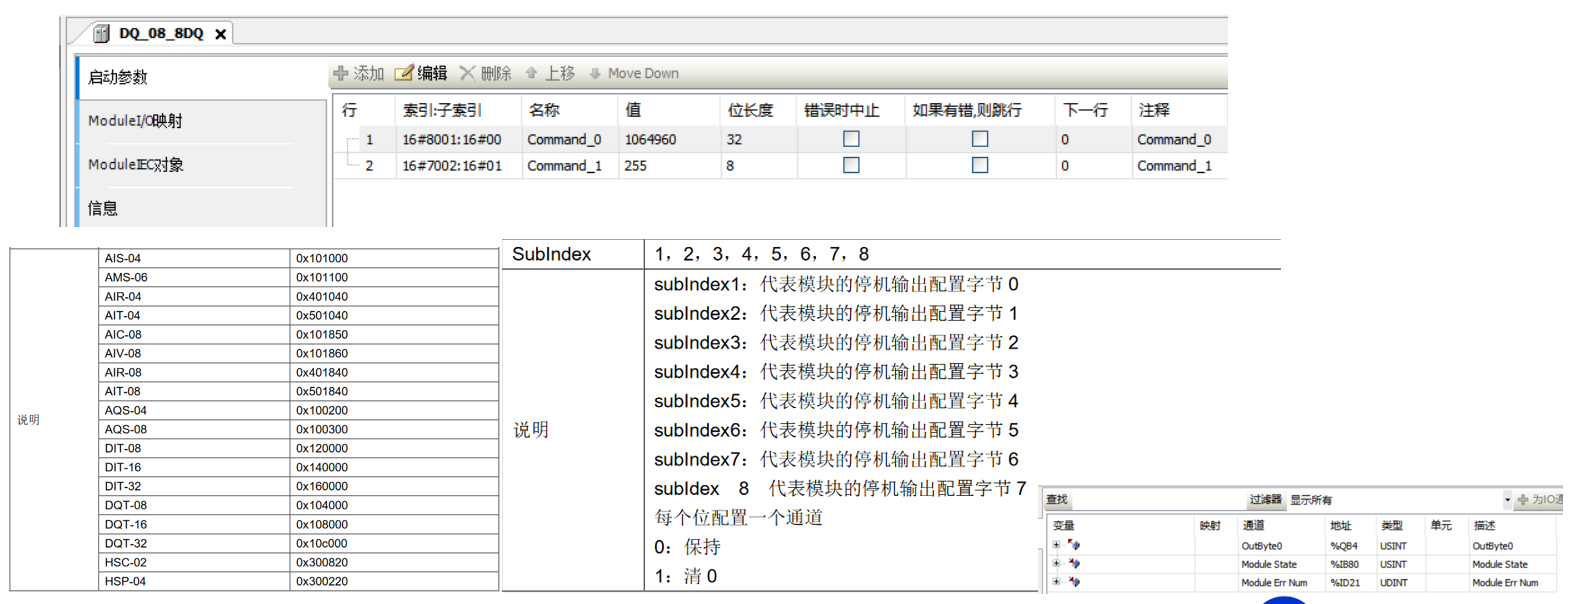
Task: Click the 上移 button label
Action: coord(560,73)
